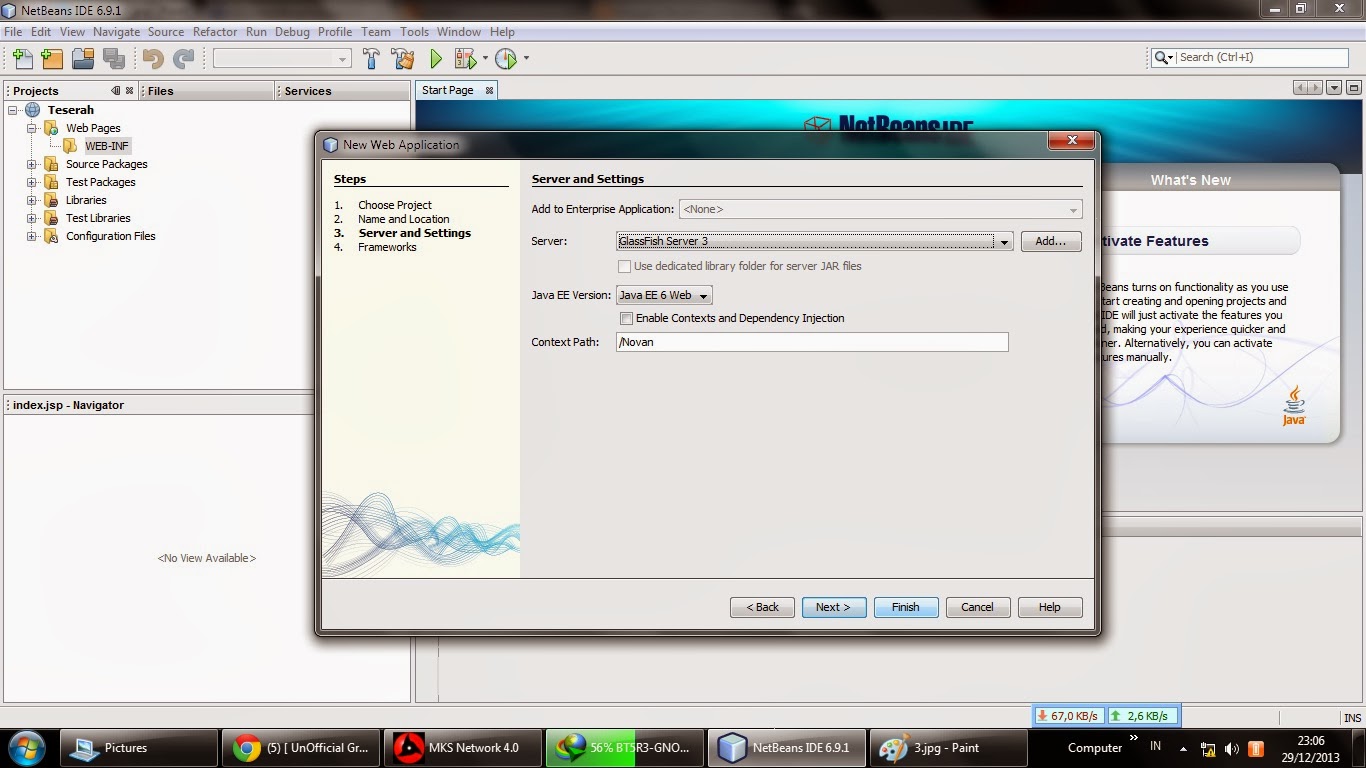Open the New Project toolbar icon
The width and height of the screenshot is (1366, 768).
point(51,58)
